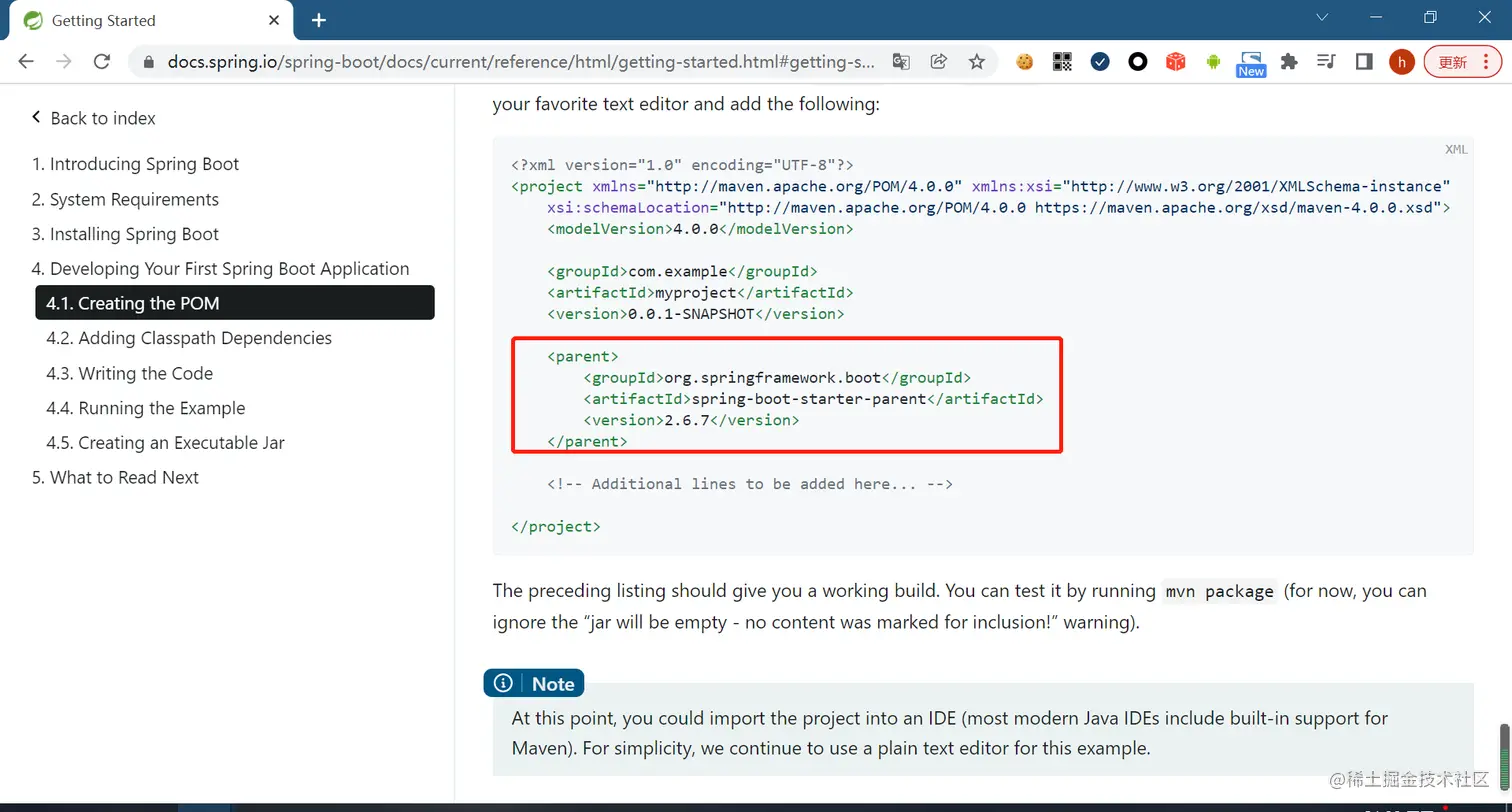
Task: Go Back to index
Action: pos(93,118)
